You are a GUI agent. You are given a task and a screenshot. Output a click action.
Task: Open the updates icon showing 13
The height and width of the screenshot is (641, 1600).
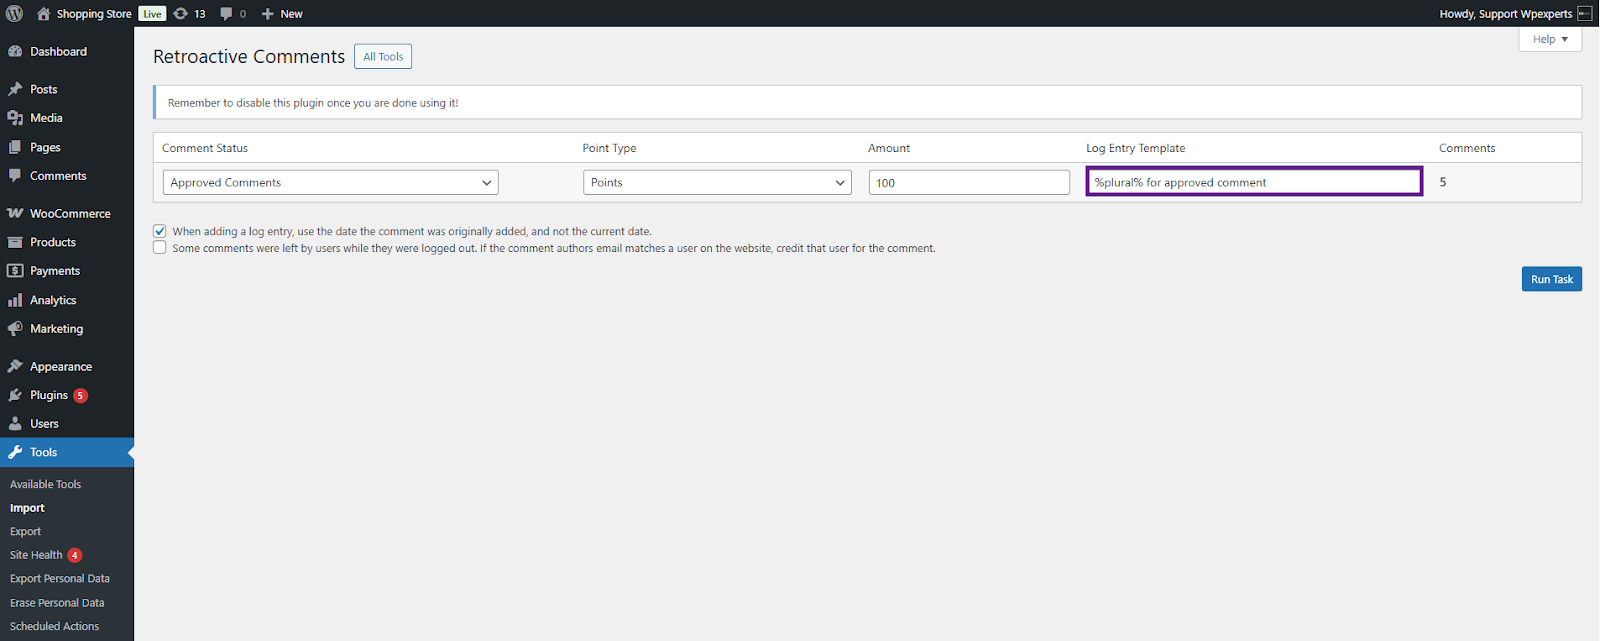tap(181, 14)
